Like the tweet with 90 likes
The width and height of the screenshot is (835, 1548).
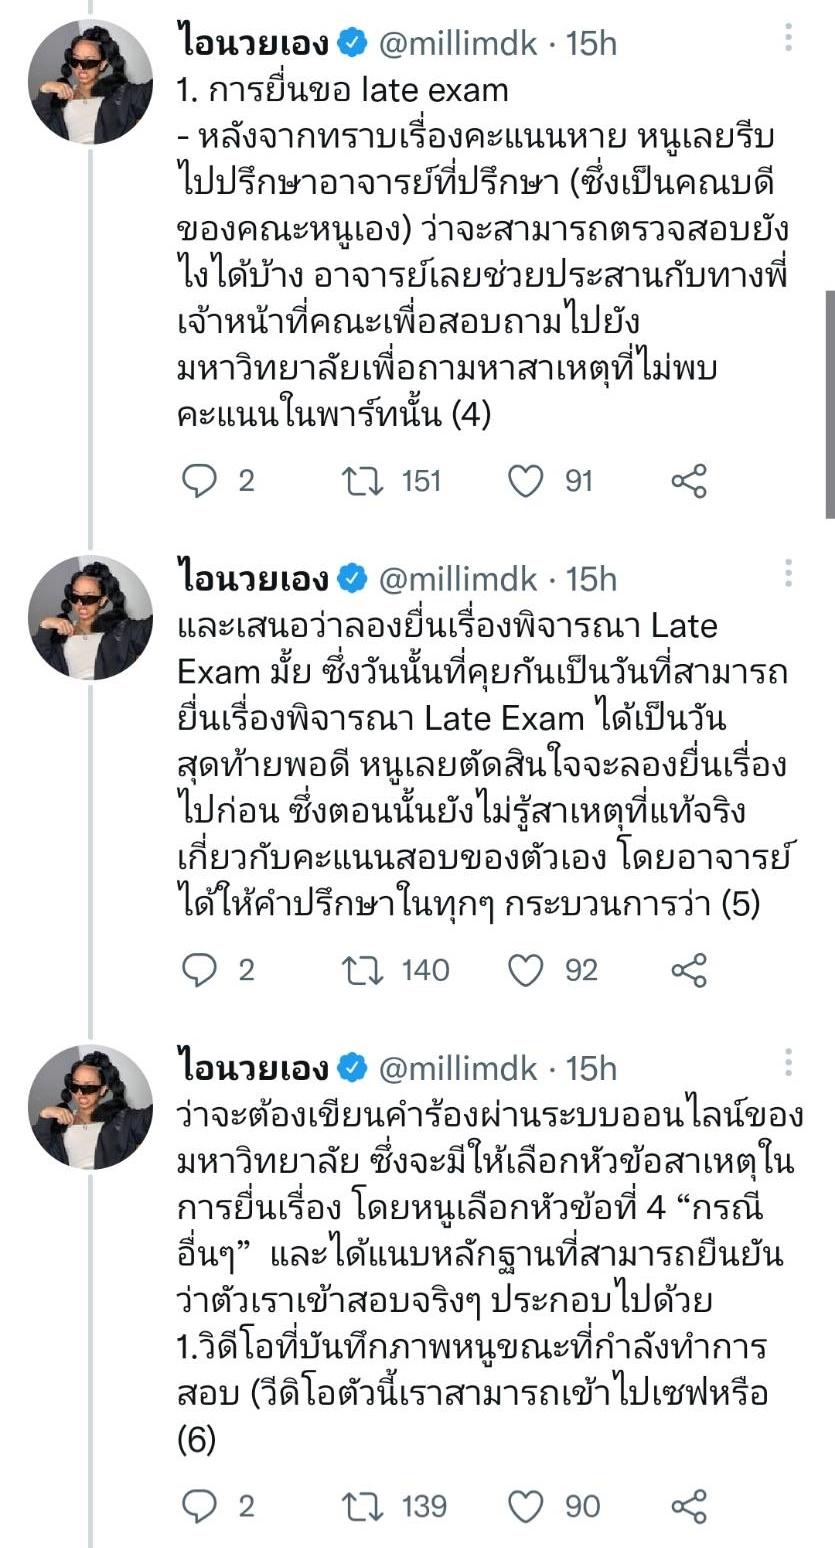[x=525, y=1506]
